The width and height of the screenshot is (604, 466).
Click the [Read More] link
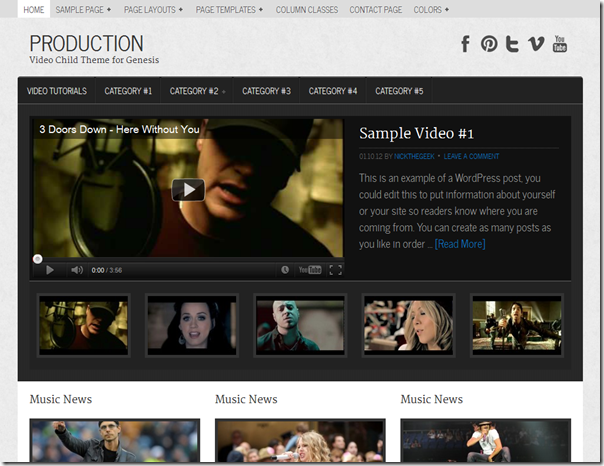tap(460, 244)
